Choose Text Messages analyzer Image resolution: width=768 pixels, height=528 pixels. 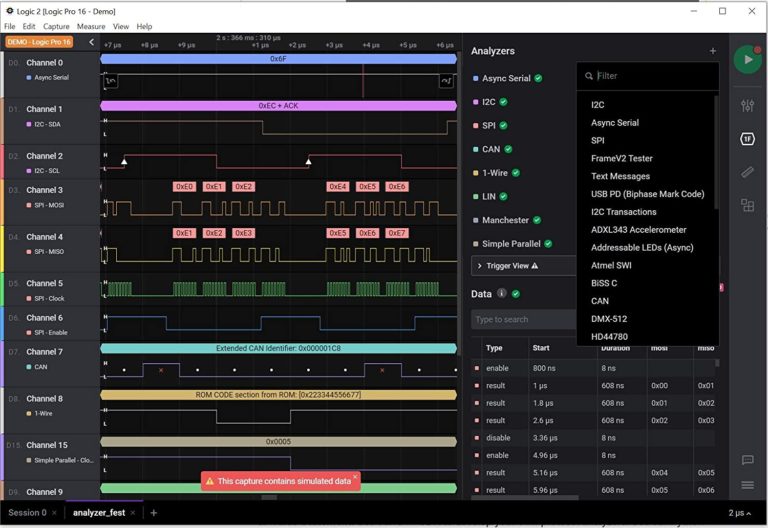click(x=620, y=176)
